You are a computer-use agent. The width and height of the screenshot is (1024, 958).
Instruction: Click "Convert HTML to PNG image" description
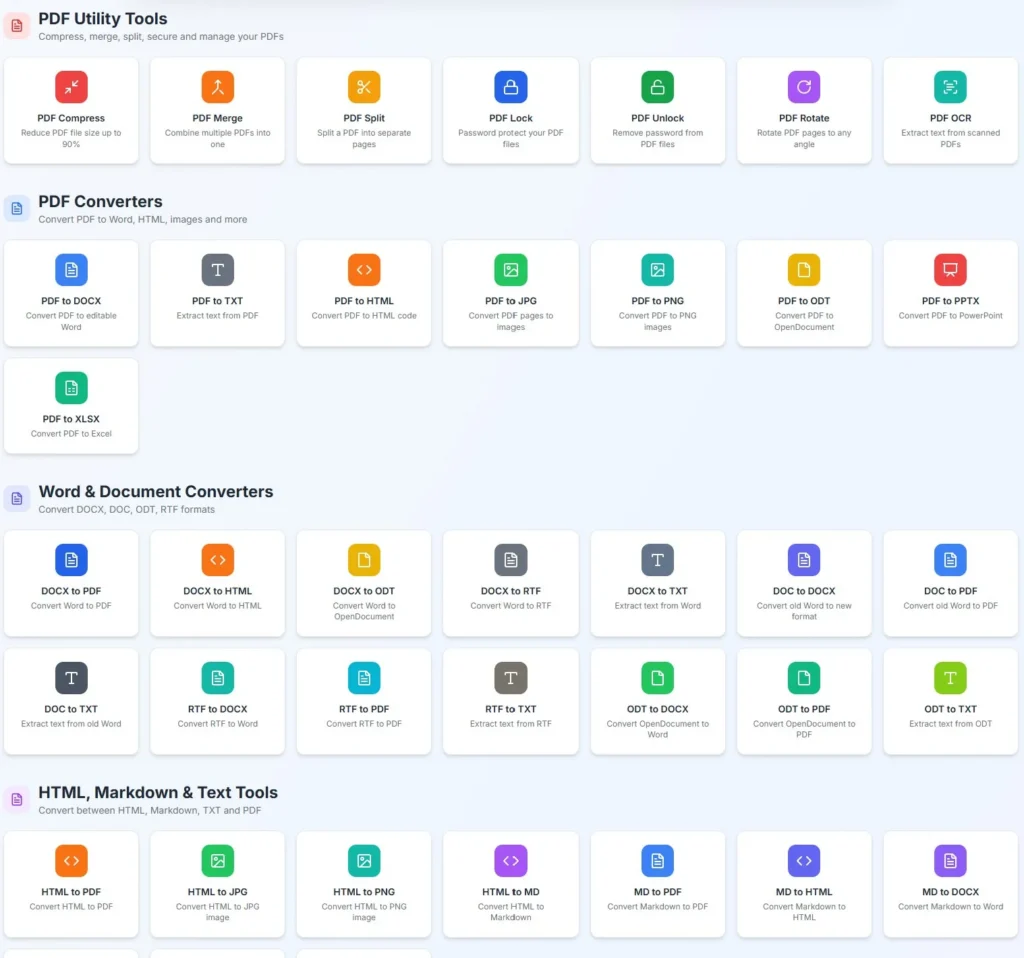[364, 912]
